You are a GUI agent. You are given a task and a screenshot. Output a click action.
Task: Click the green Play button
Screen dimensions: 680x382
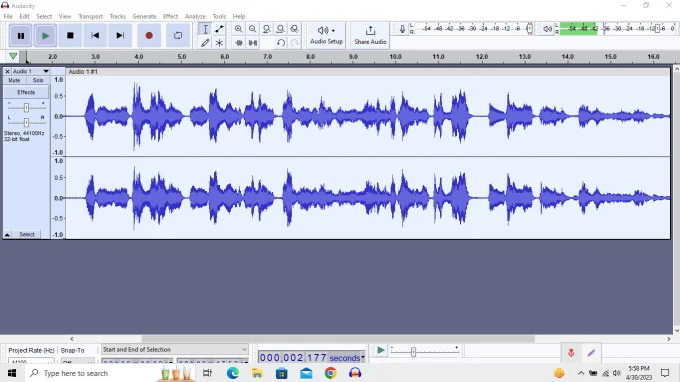45,36
